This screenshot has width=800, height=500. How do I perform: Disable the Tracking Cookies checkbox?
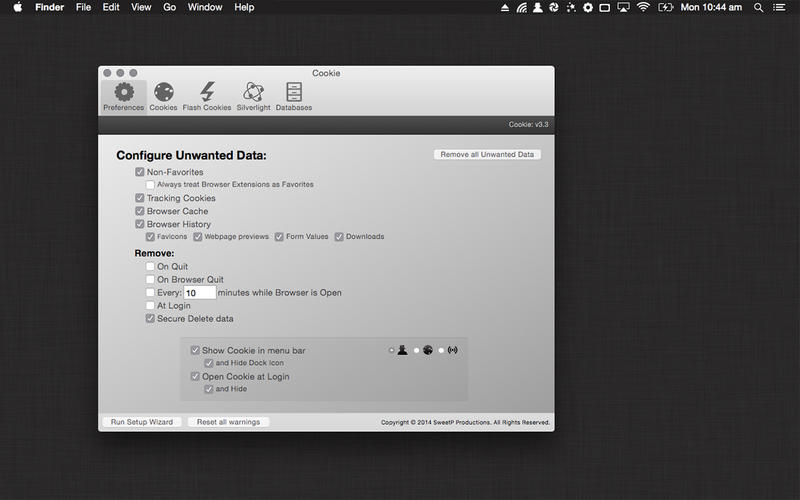pos(140,198)
